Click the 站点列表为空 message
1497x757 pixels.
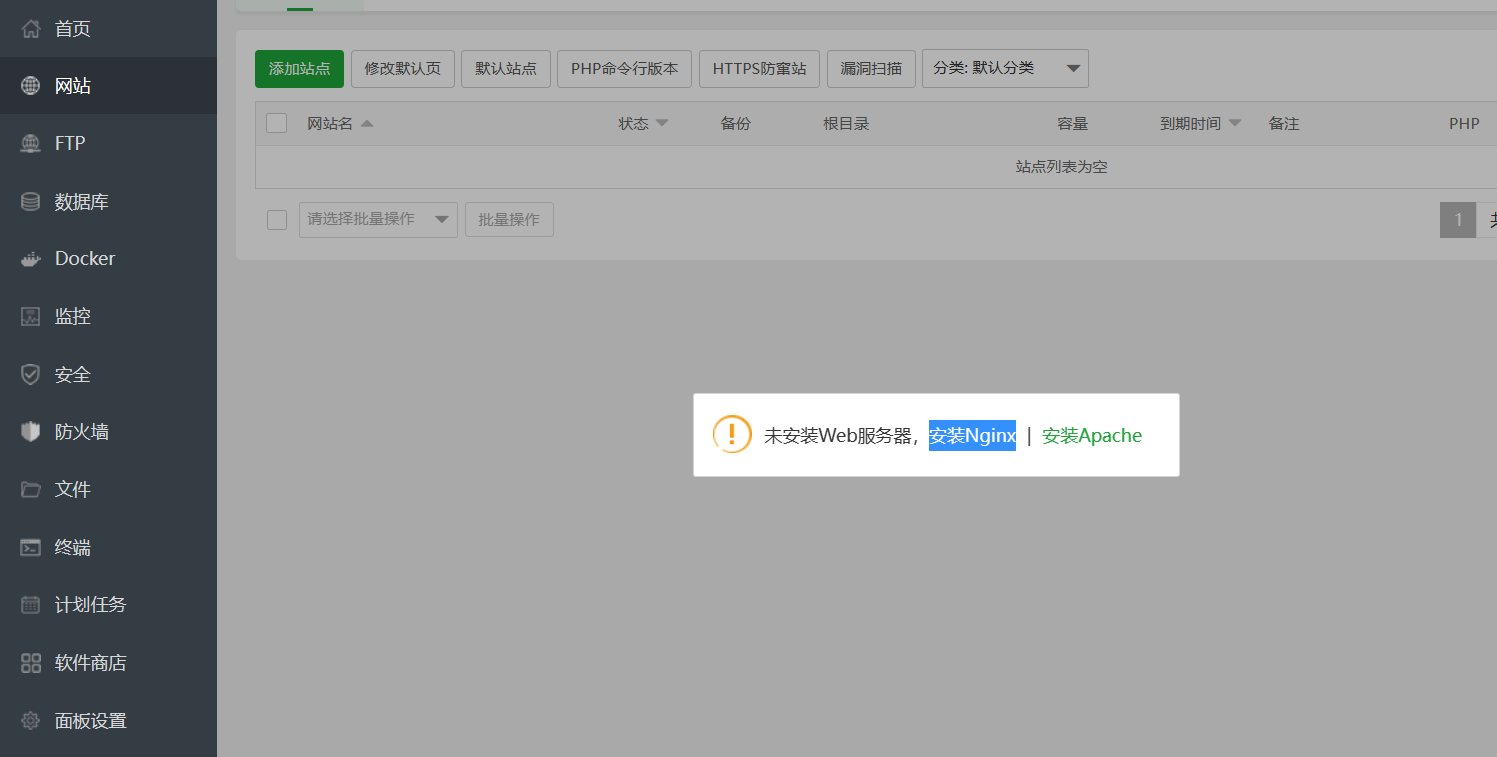coord(1061,167)
